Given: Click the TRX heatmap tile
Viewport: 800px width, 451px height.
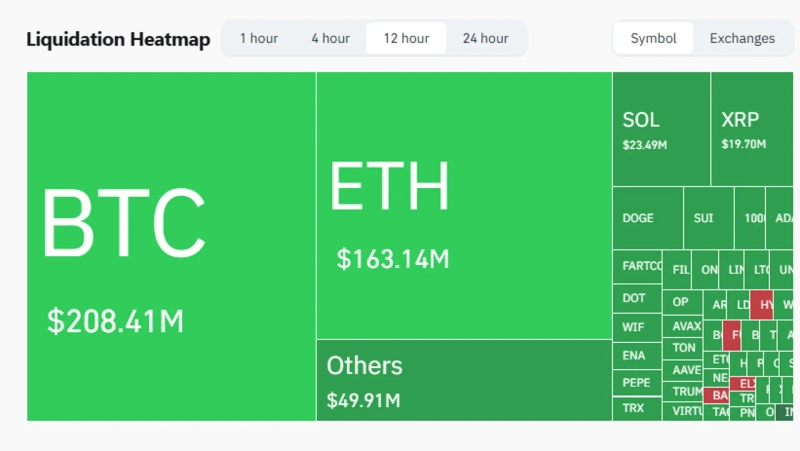Looking at the screenshot, I should 635,408.
